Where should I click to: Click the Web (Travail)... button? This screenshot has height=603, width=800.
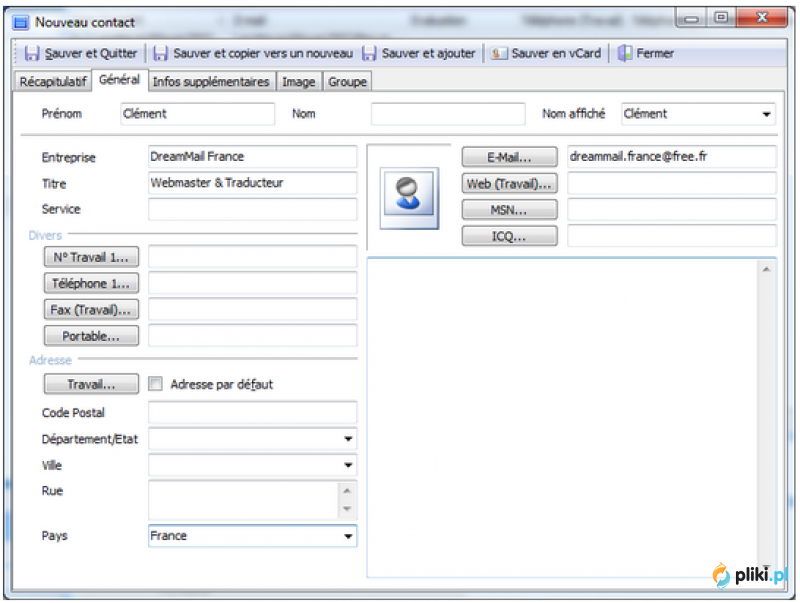pyautogui.click(x=509, y=184)
